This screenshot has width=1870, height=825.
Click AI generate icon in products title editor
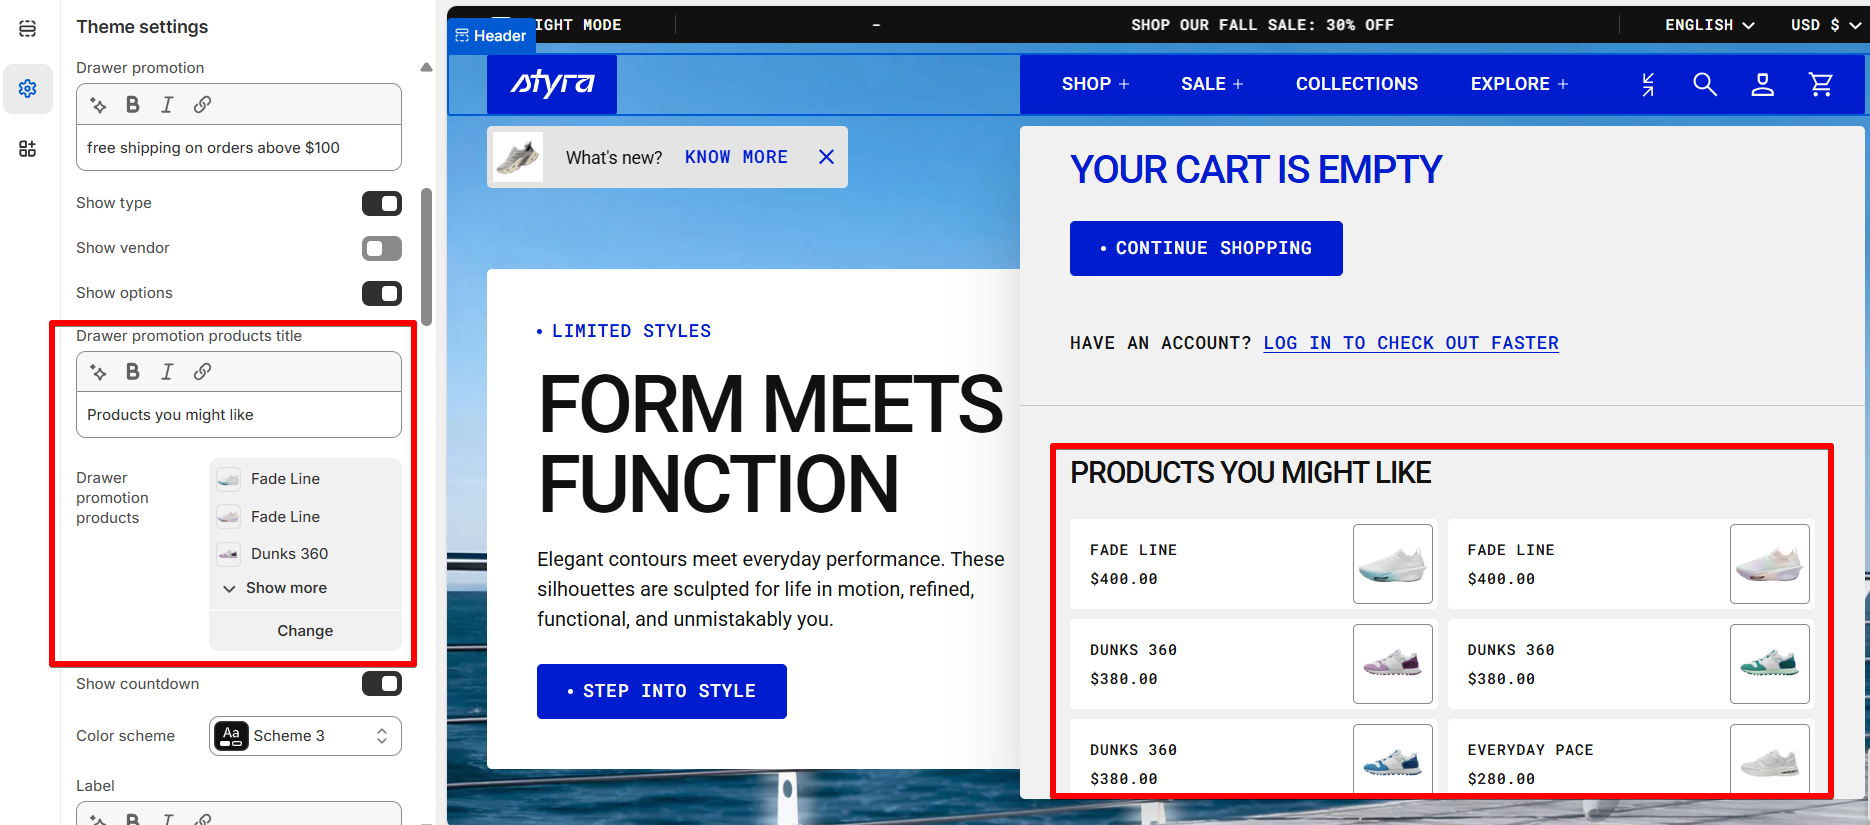click(98, 372)
